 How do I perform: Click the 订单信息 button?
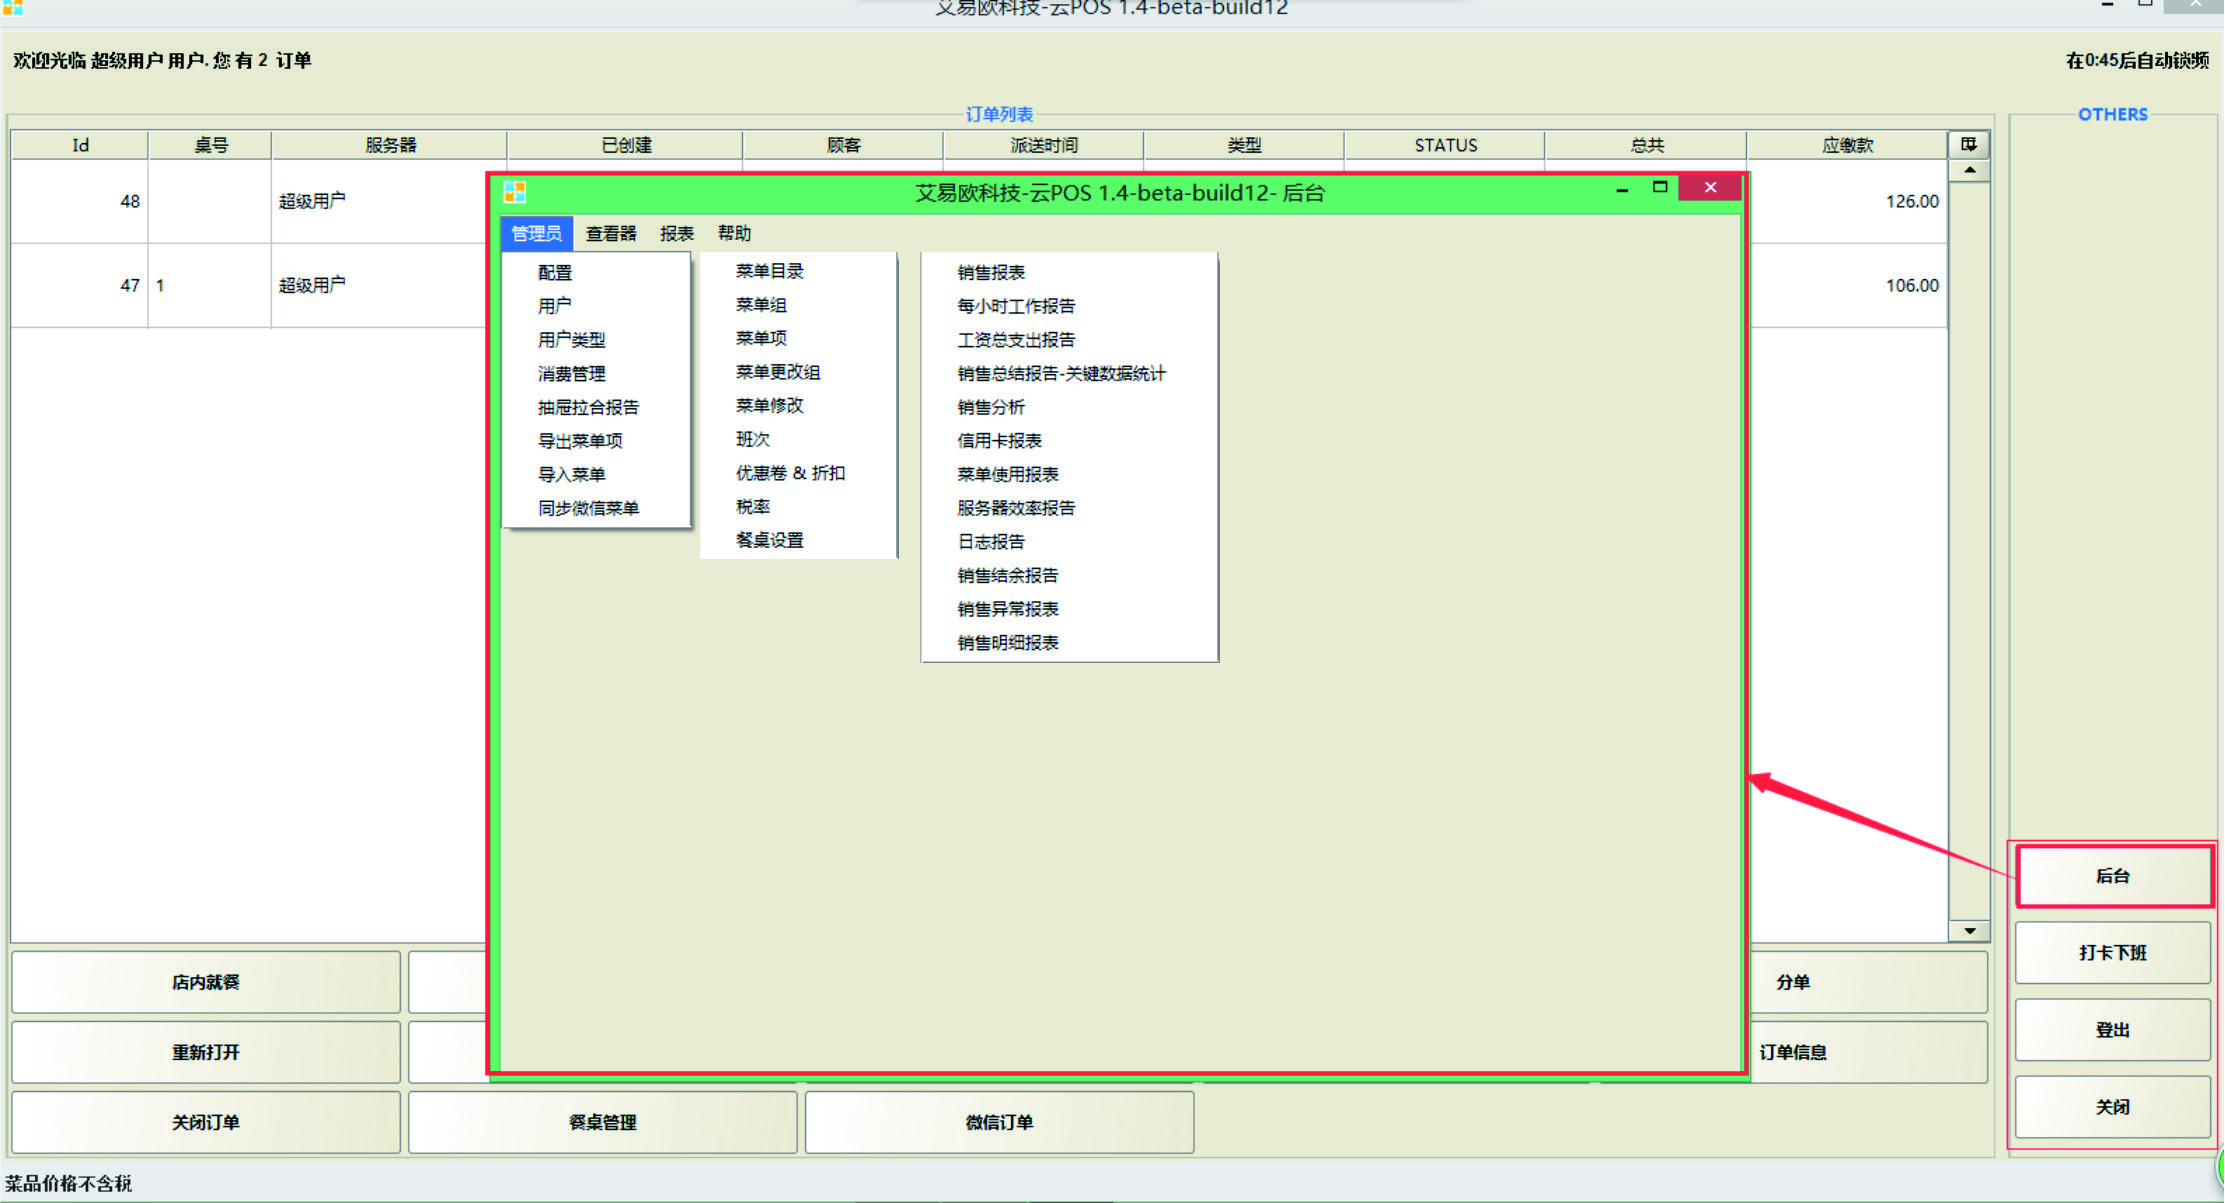pos(1868,1052)
